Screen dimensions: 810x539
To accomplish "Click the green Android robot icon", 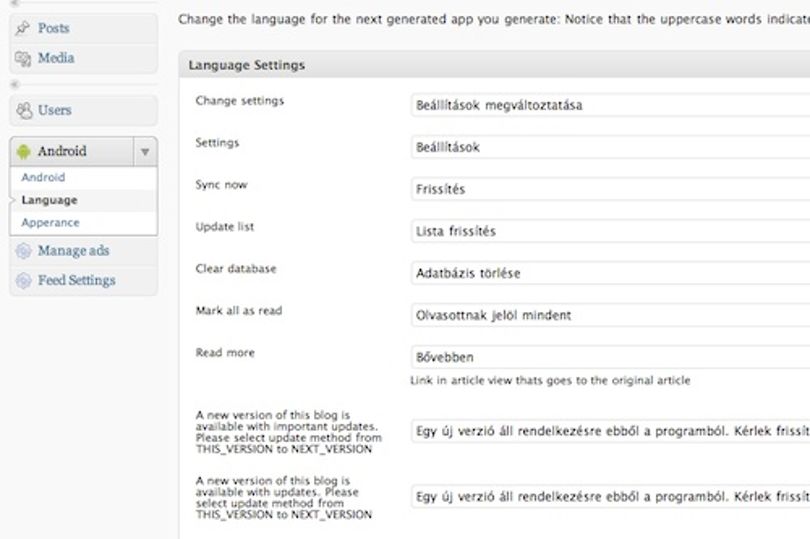I will [23, 151].
